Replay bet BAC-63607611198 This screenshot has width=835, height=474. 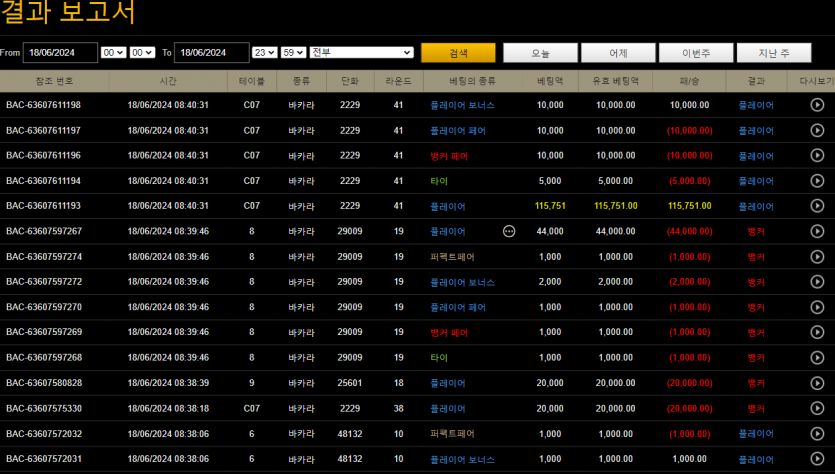pos(817,105)
